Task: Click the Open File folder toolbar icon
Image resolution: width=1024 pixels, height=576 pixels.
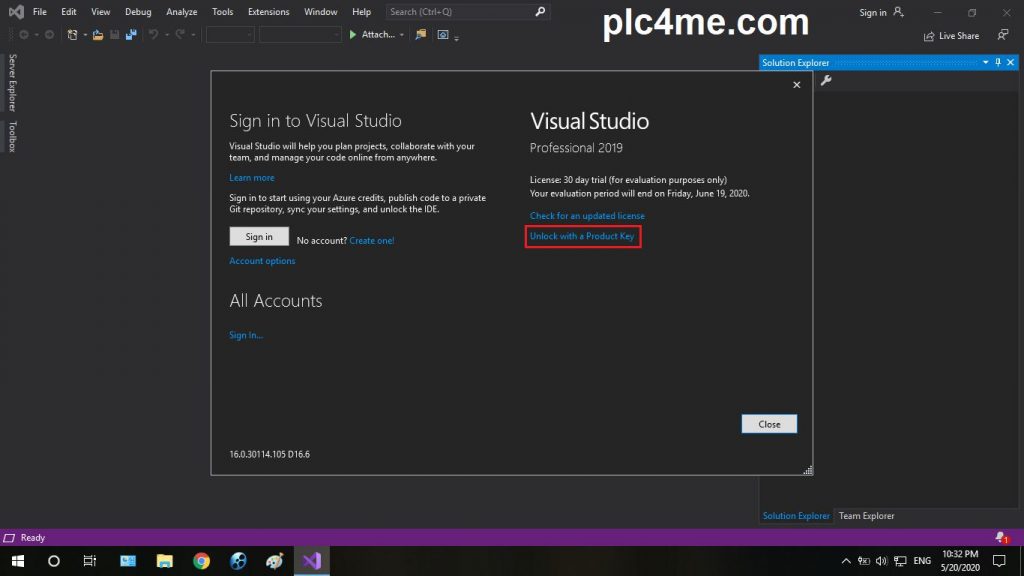Action: click(x=98, y=34)
